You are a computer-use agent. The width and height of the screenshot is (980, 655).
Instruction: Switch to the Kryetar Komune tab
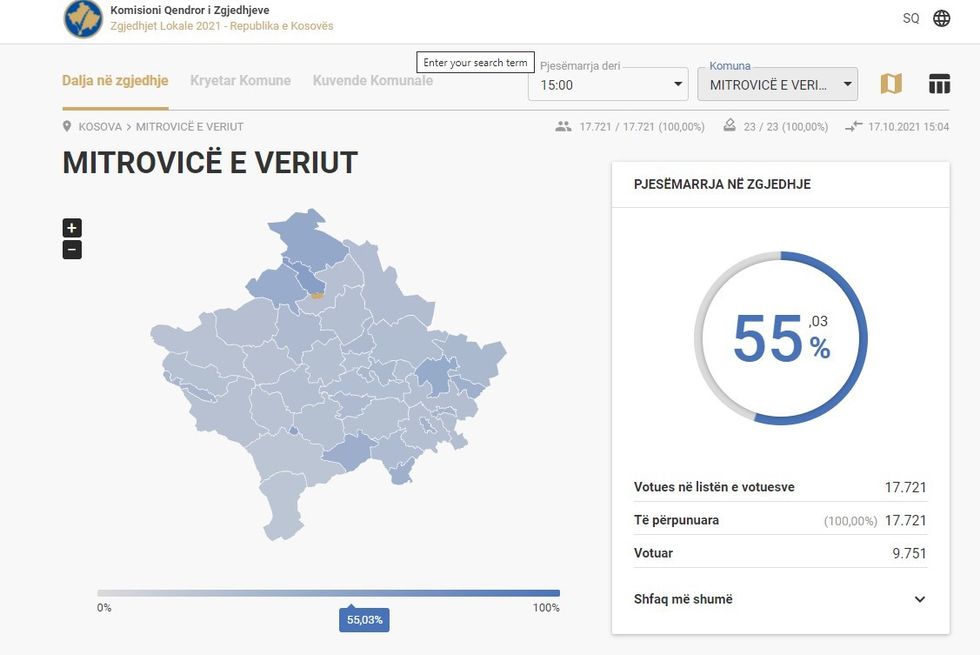240,80
